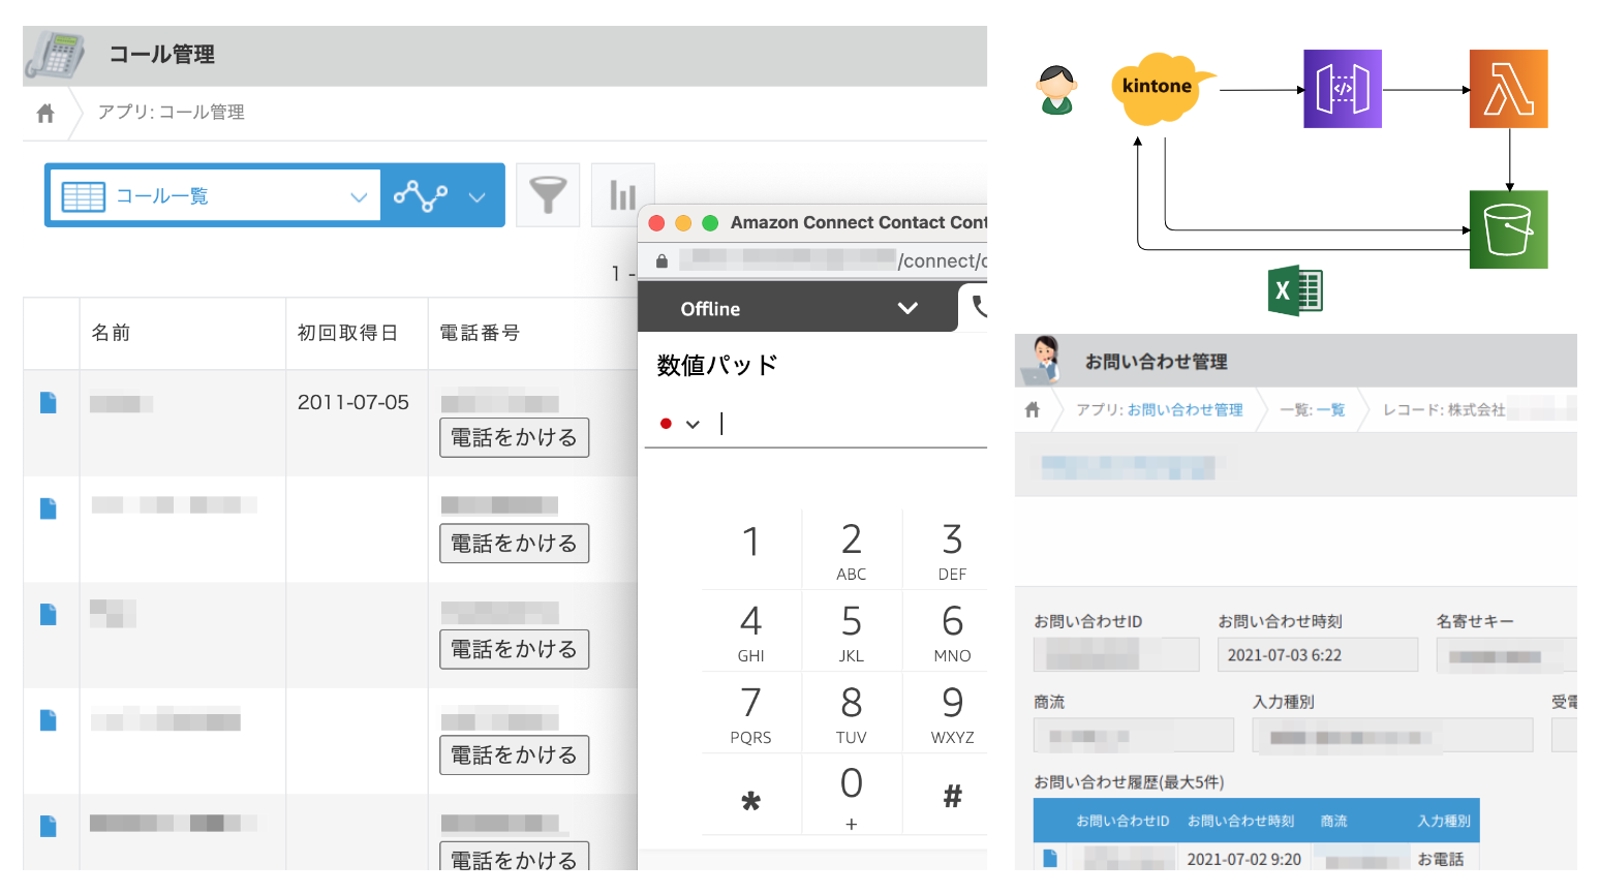This screenshot has height=895, width=1600.
Task: Dial key 5 JKL on number pad
Action: click(851, 630)
